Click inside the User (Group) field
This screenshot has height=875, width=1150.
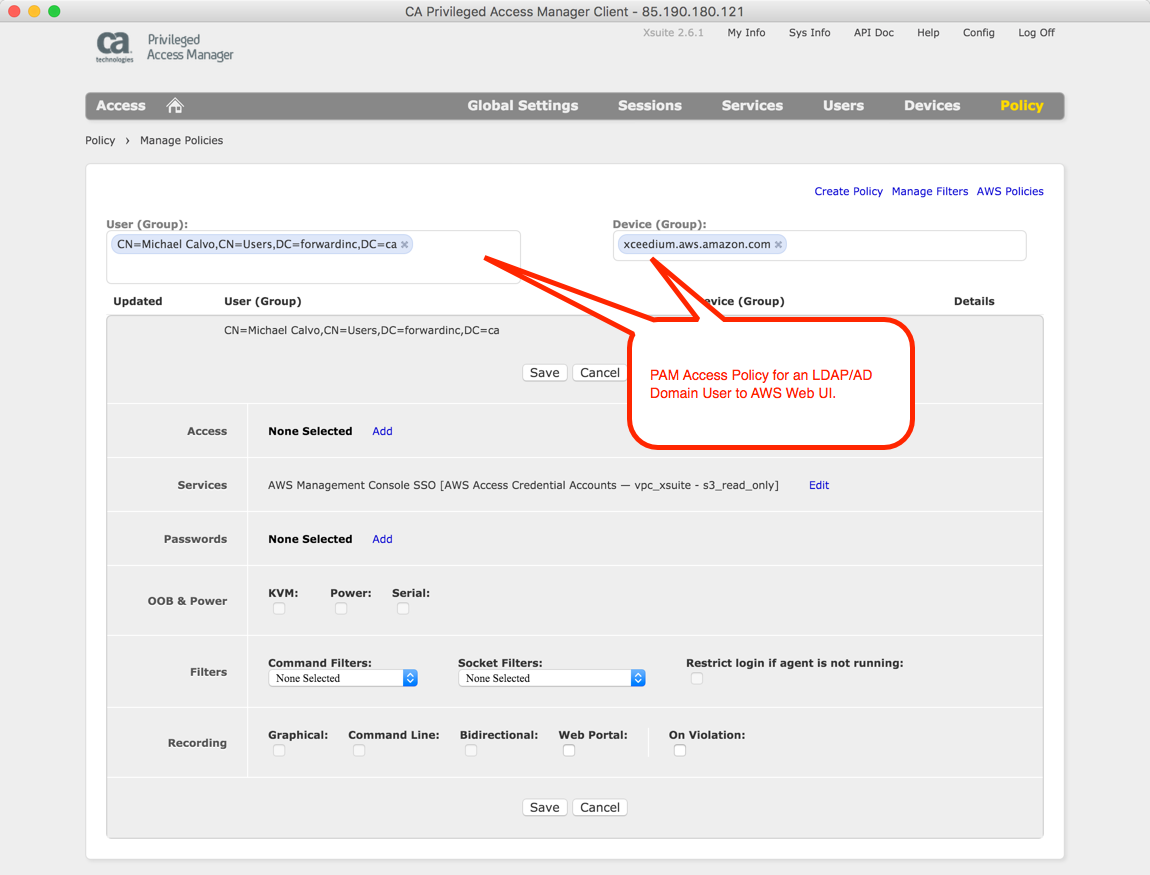[x=313, y=257]
